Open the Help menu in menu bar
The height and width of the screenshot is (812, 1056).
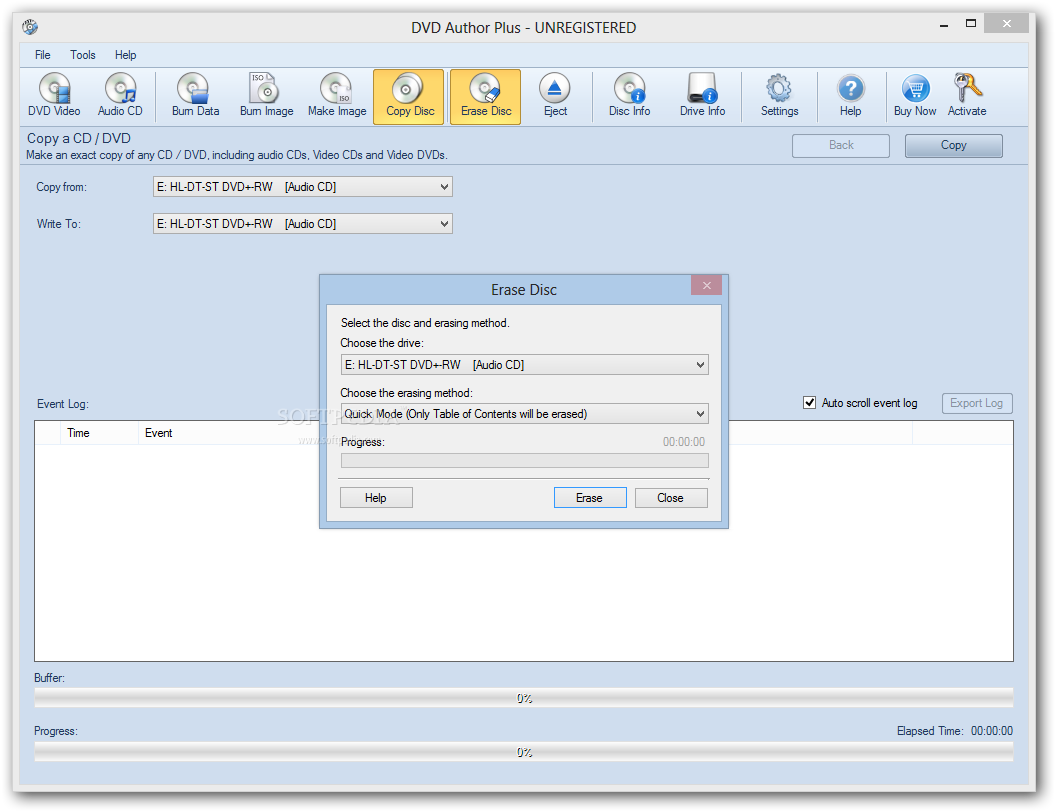pos(125,55)
